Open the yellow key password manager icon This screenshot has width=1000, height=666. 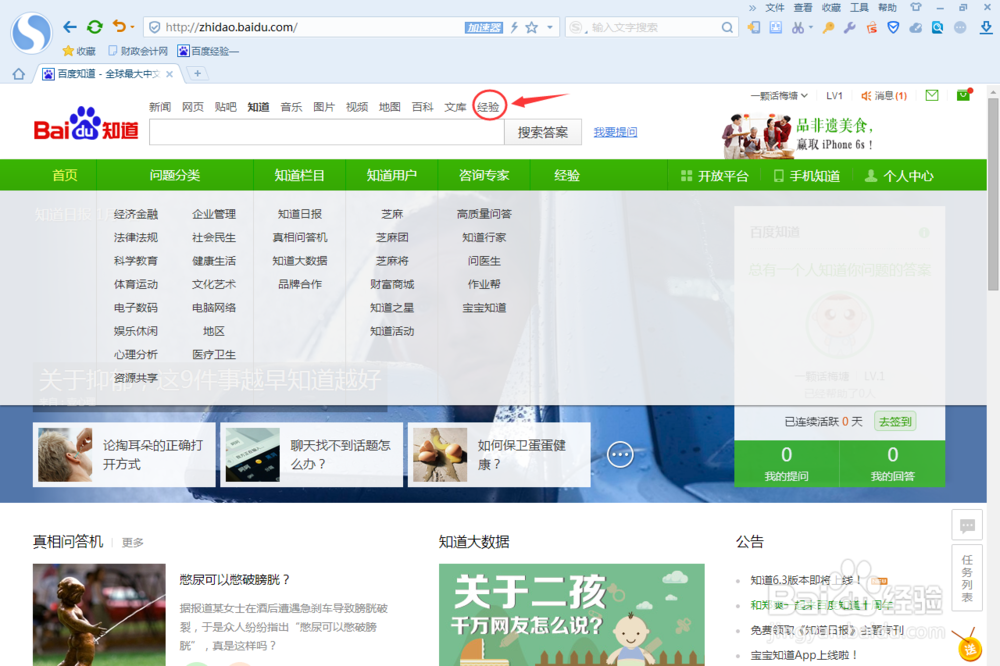point(828,27)
